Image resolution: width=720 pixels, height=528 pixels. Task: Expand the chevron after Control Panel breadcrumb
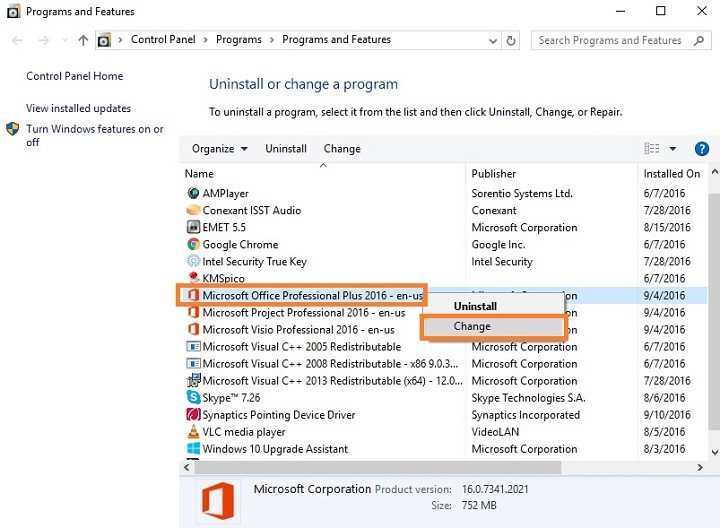(205, 40)
